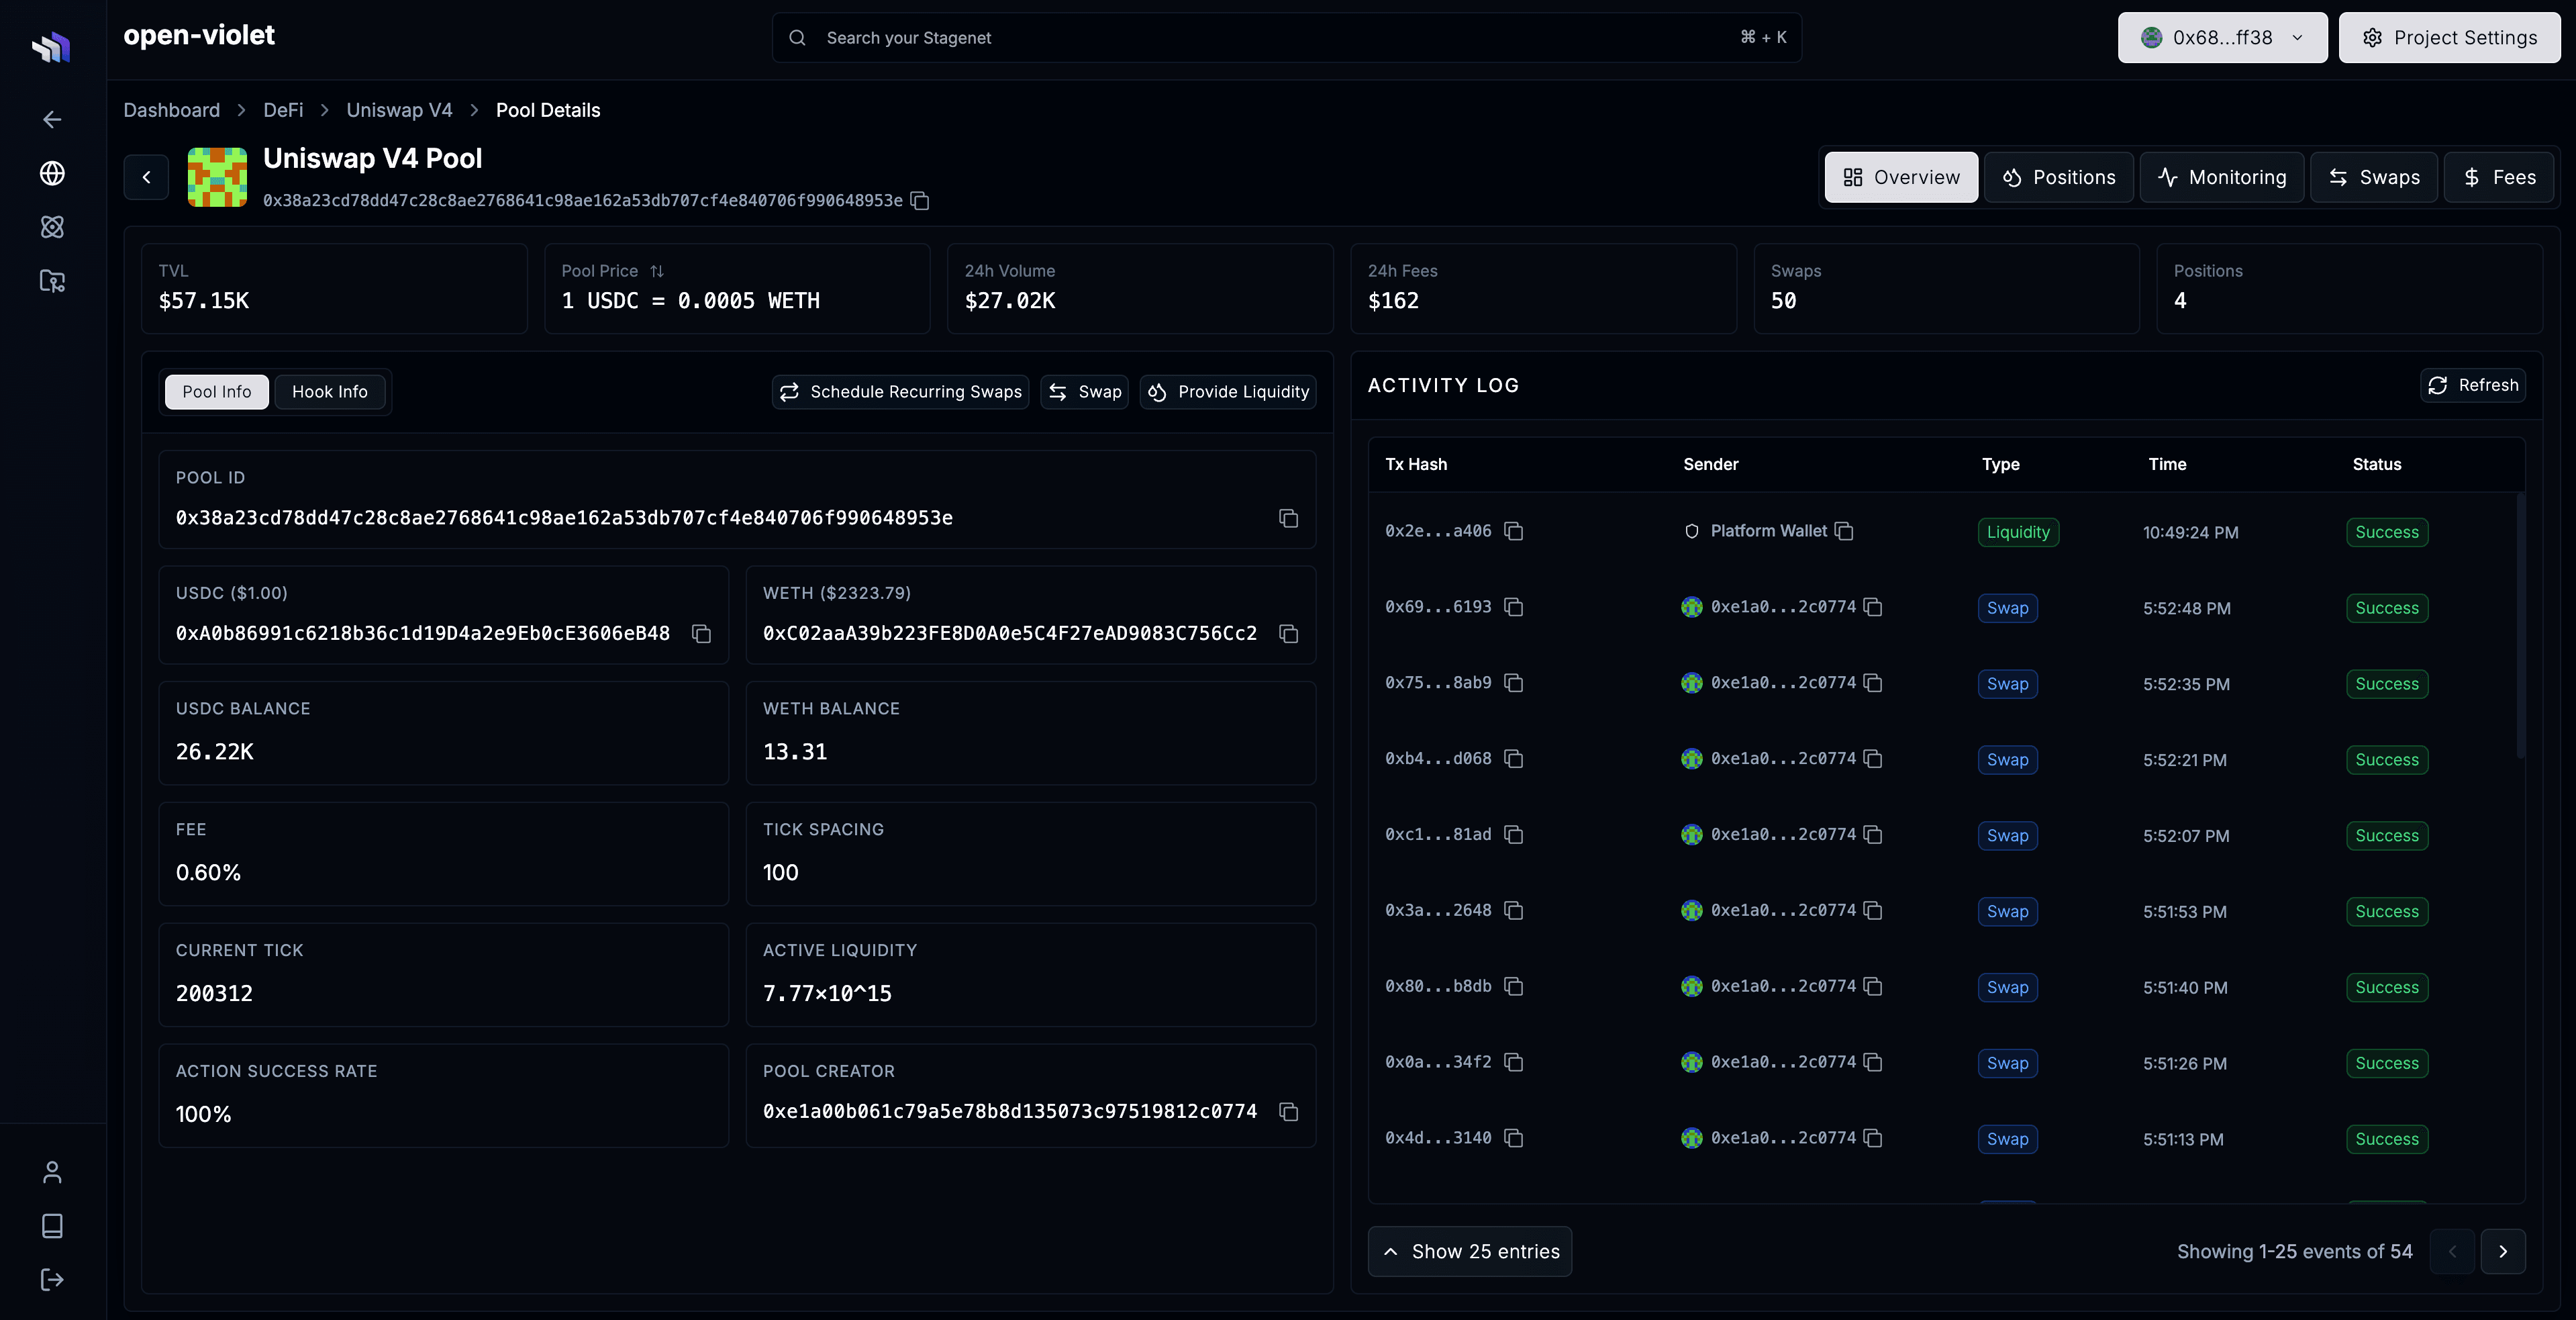This screenshot has width=2576, height=1320.
Task: Switch to the Hook Info tab
Action: pyautogui.click(x=330, y=391)
